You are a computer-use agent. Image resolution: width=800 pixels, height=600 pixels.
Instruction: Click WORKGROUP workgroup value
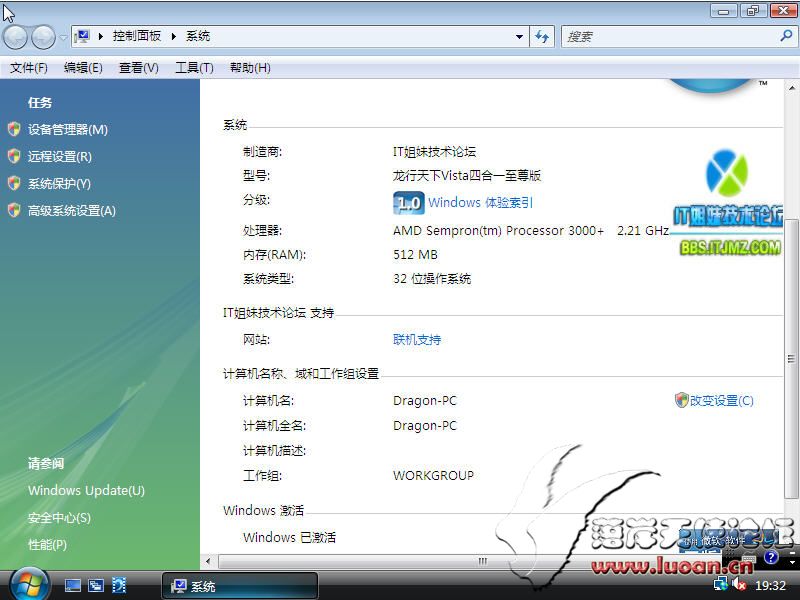[433, 476]
